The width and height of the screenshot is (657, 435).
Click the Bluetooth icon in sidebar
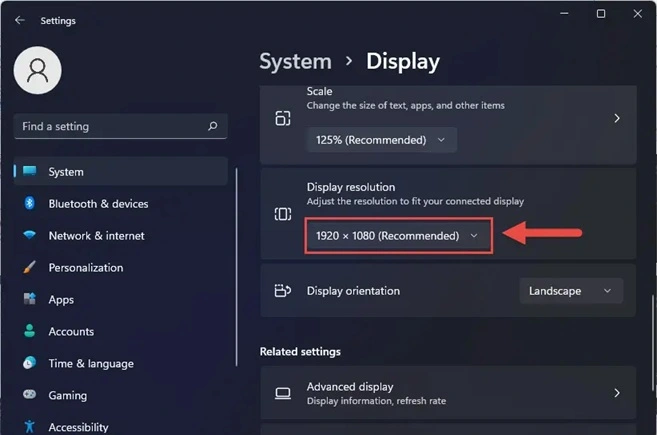pyautogui.click(x=29, y=203)
